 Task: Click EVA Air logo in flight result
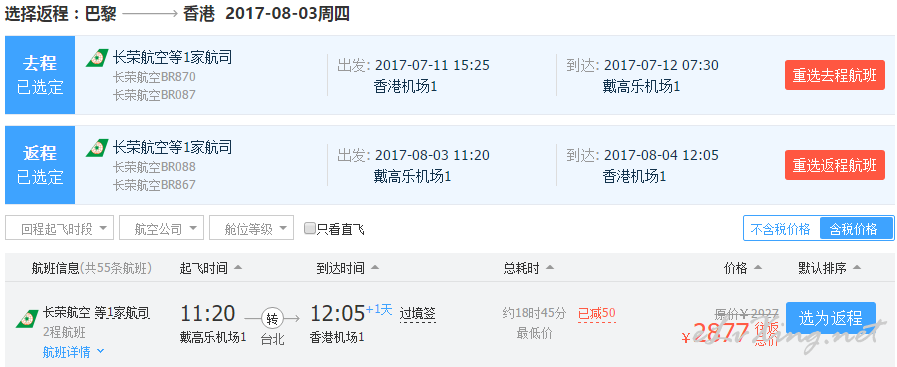tap(27, 319)
